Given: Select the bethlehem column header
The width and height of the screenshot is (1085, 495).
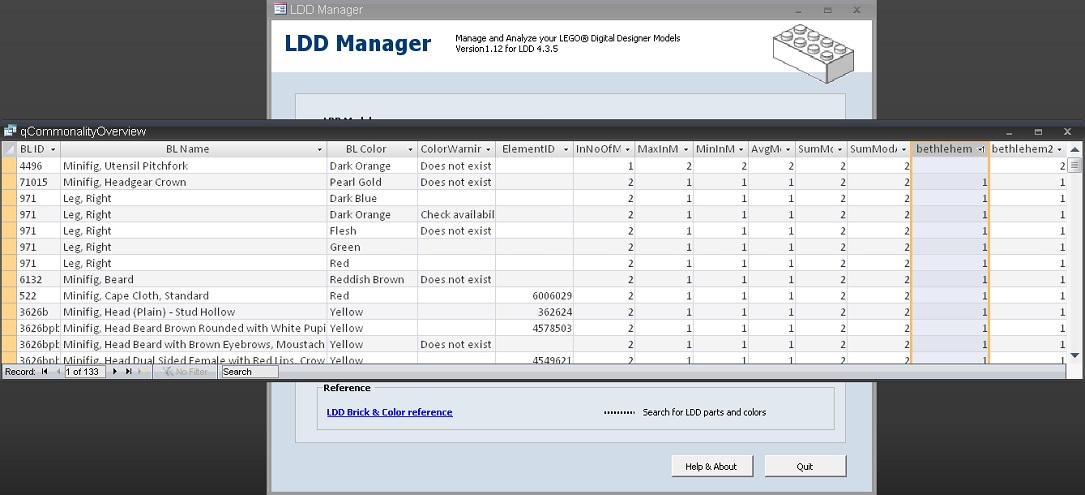Looking at the screenshot, I should point(951,149).
